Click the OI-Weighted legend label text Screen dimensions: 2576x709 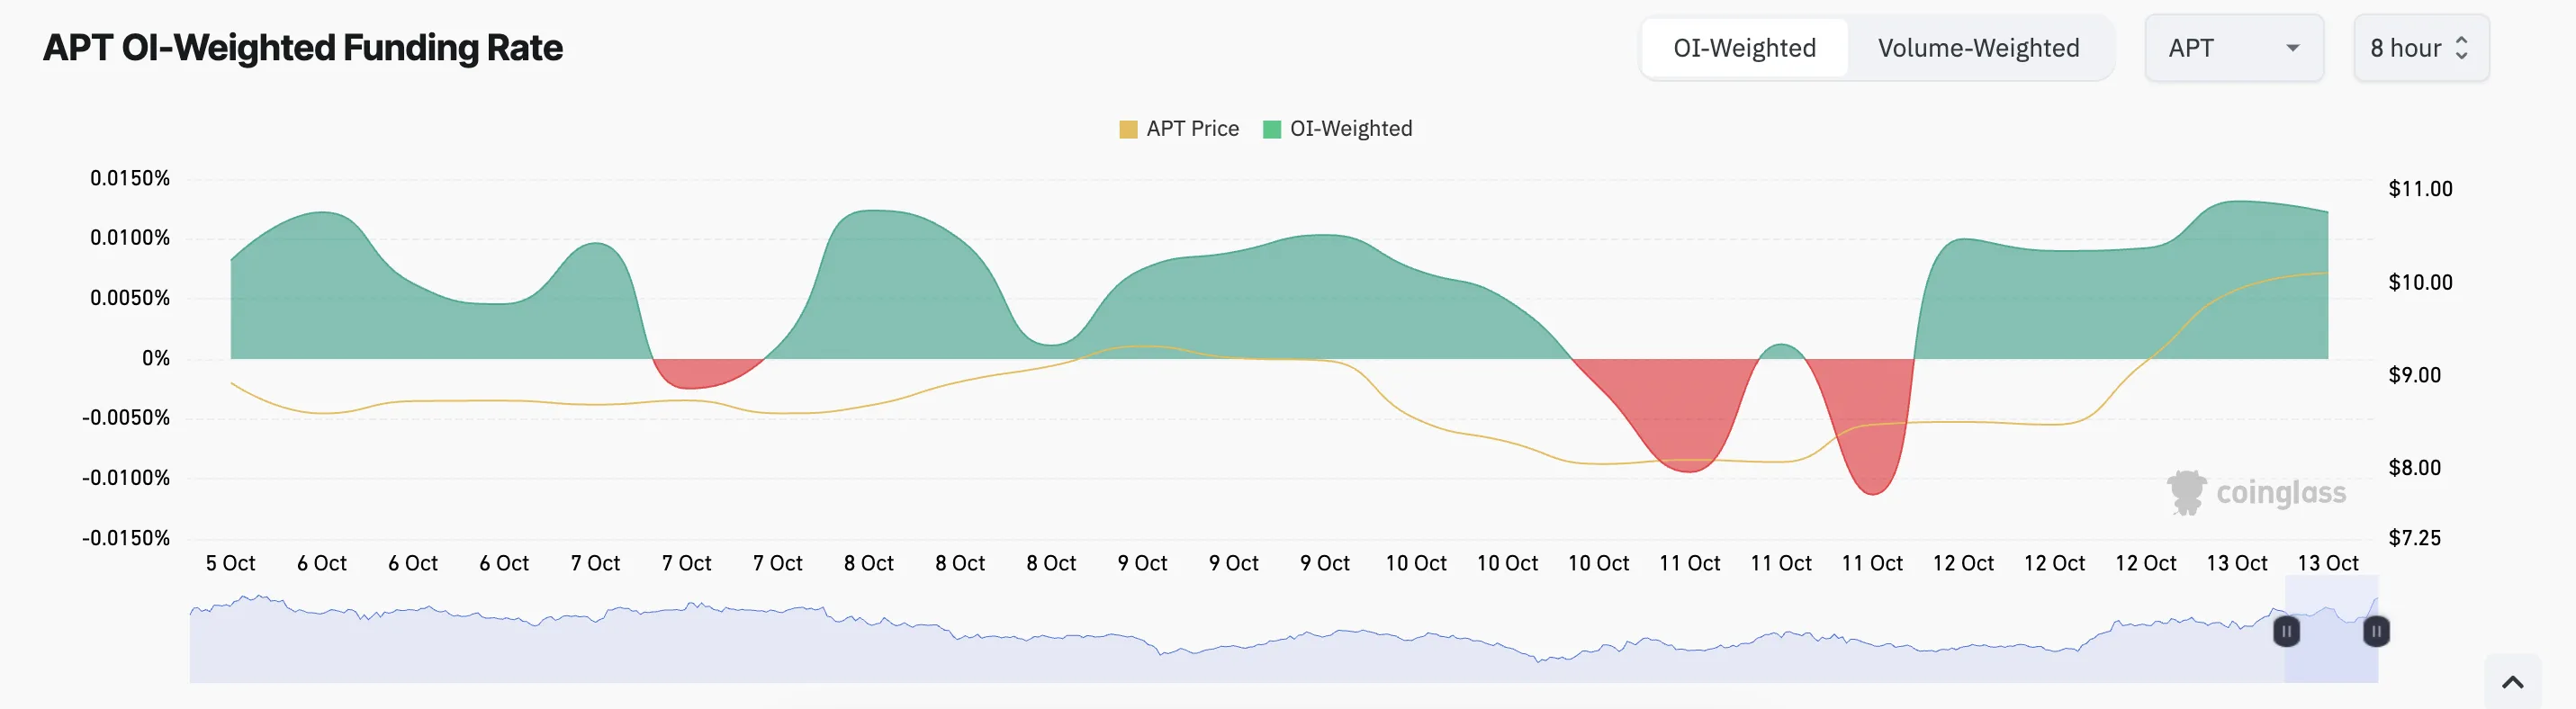[x=1351, y=129]
